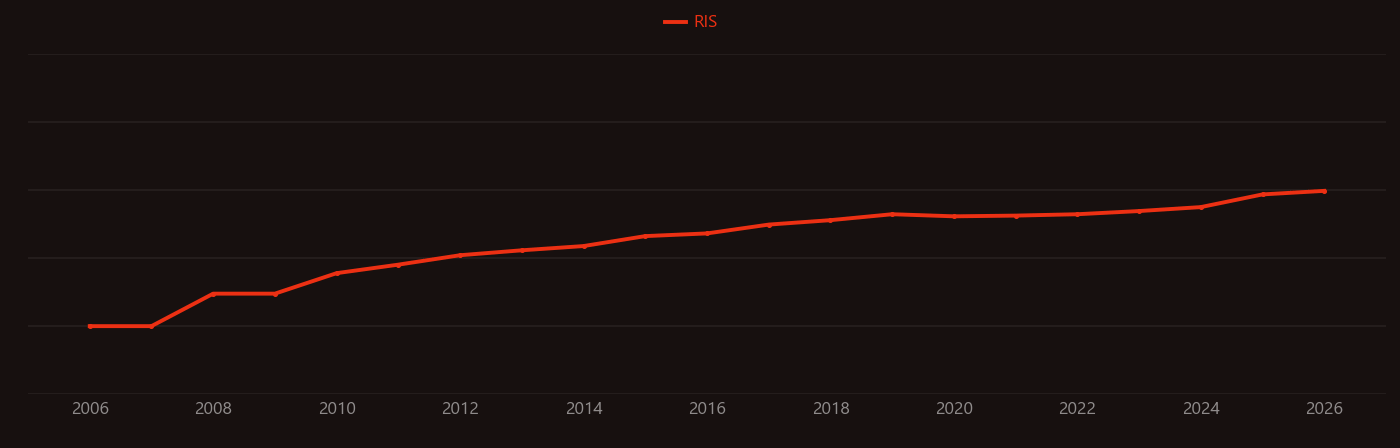This screenshot has width=1400, height=448.
Task: Click the 2024 axis label
Action: 1201,409
